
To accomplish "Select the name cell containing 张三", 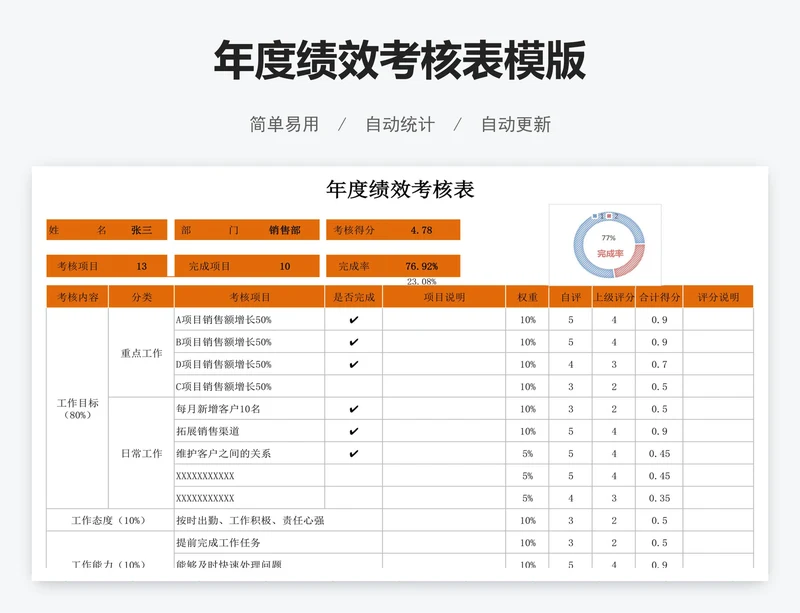I will point(141,230).
